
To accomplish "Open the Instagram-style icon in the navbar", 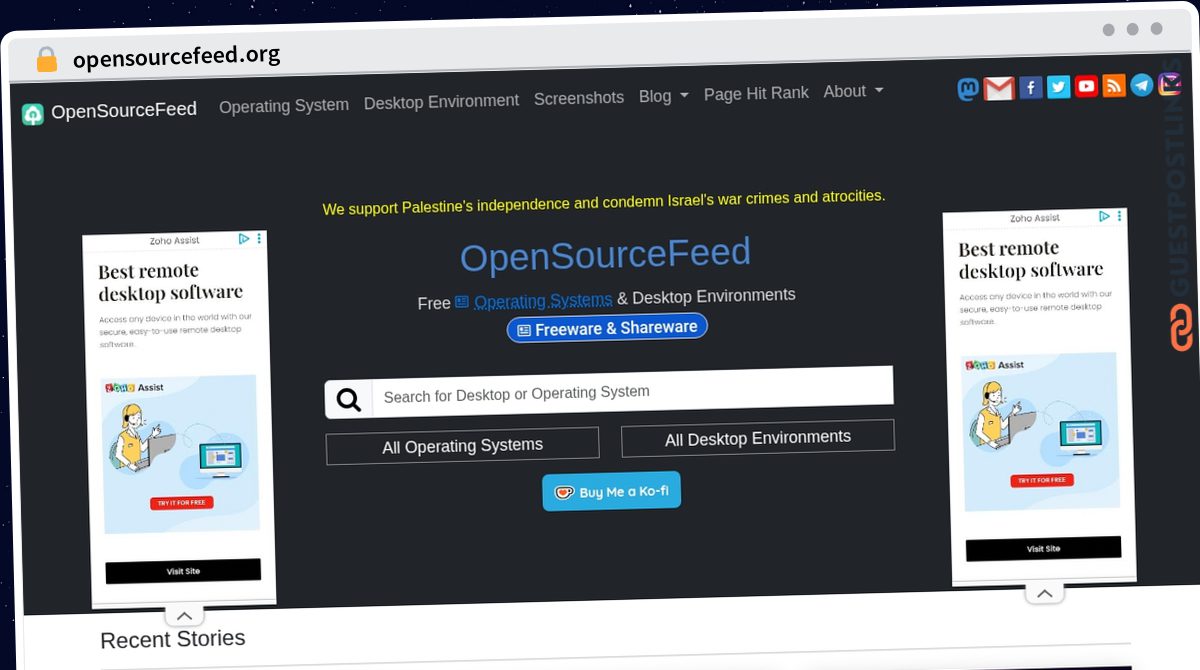I will (1169, 84).
